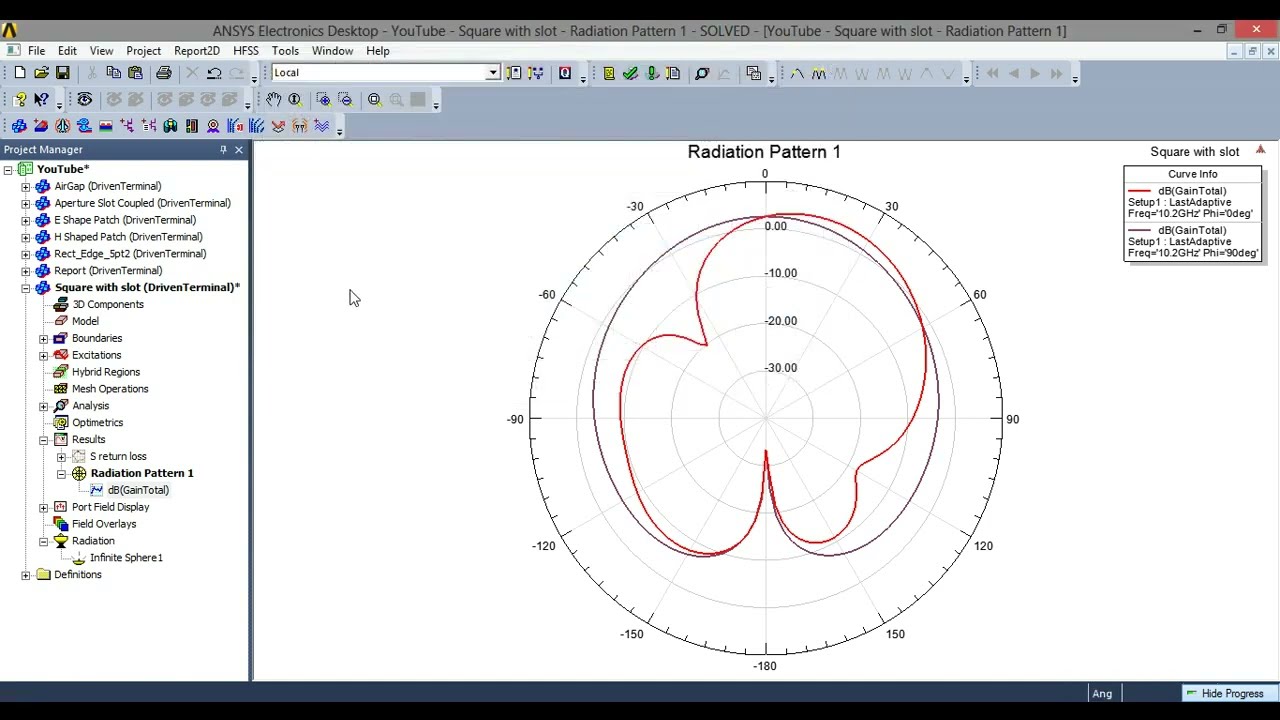Select the Field Overlays tree item

(104, 524)
